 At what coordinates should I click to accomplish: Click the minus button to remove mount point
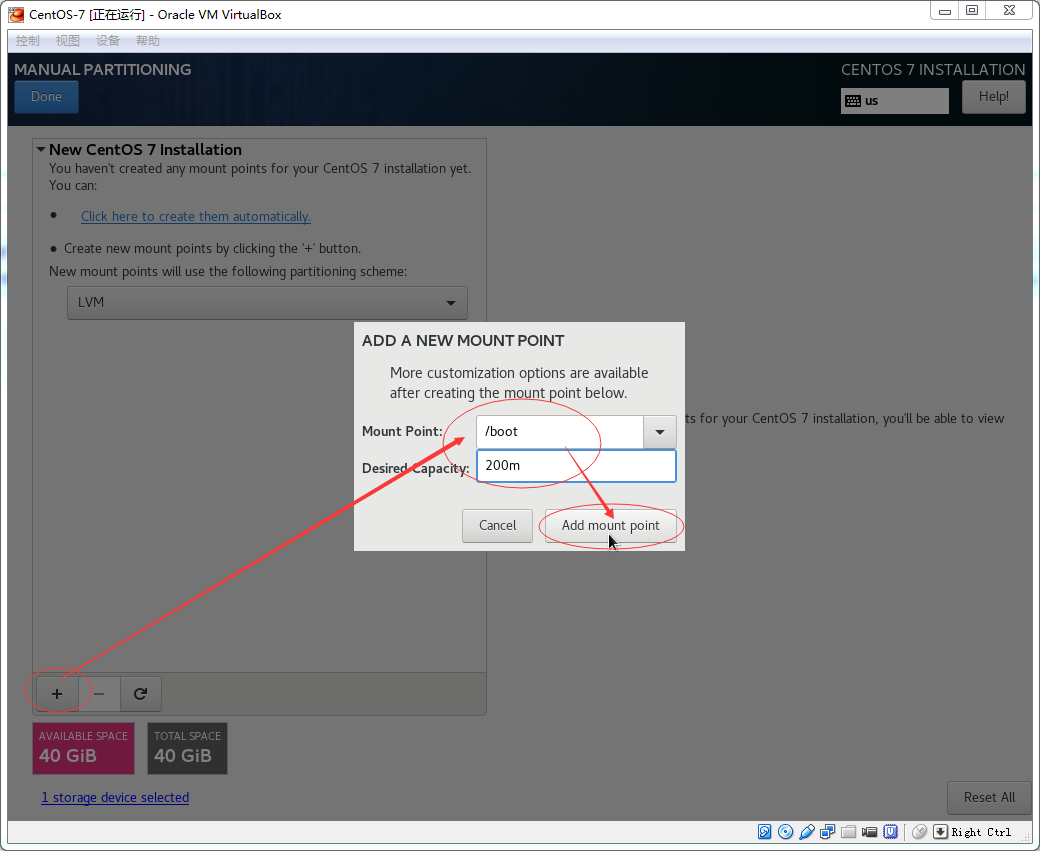99,693
